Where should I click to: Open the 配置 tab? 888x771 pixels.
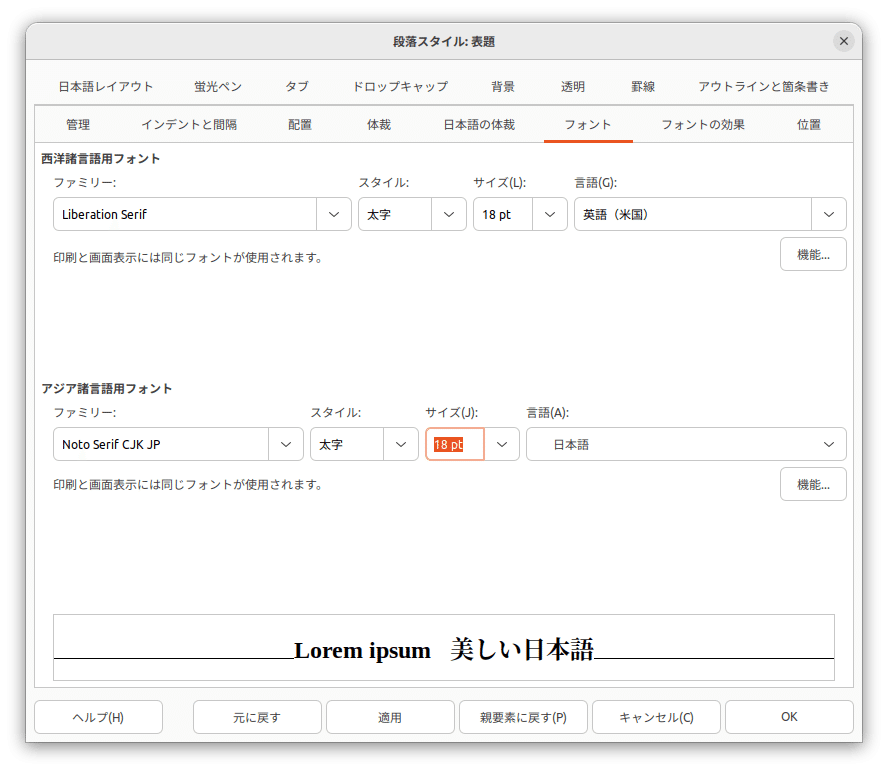point(300,124)
